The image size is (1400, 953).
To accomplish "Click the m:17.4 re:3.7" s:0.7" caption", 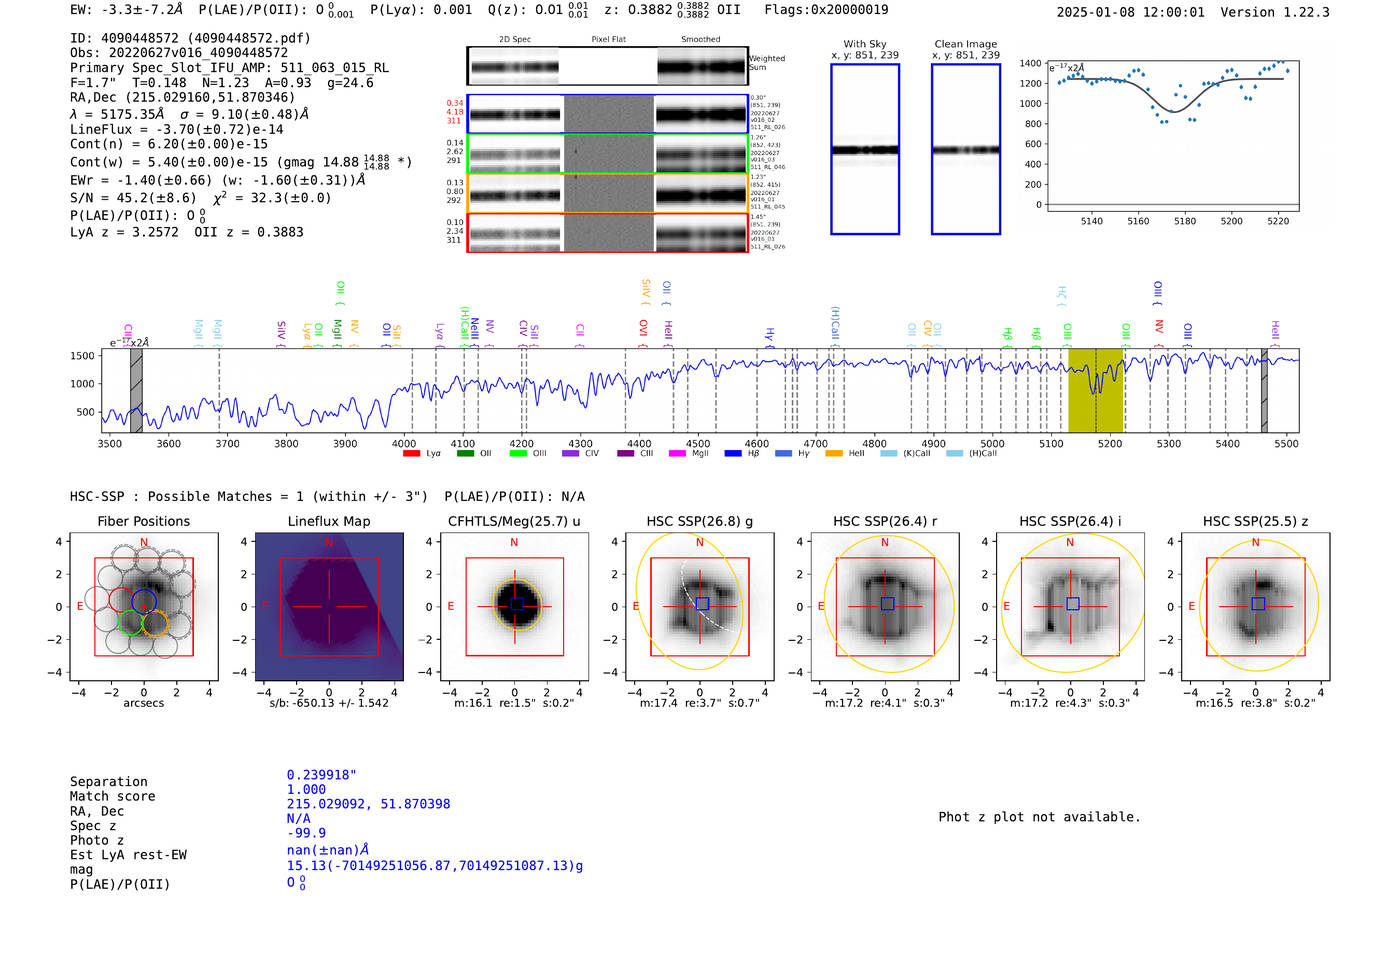I will [x=700, y=703].
